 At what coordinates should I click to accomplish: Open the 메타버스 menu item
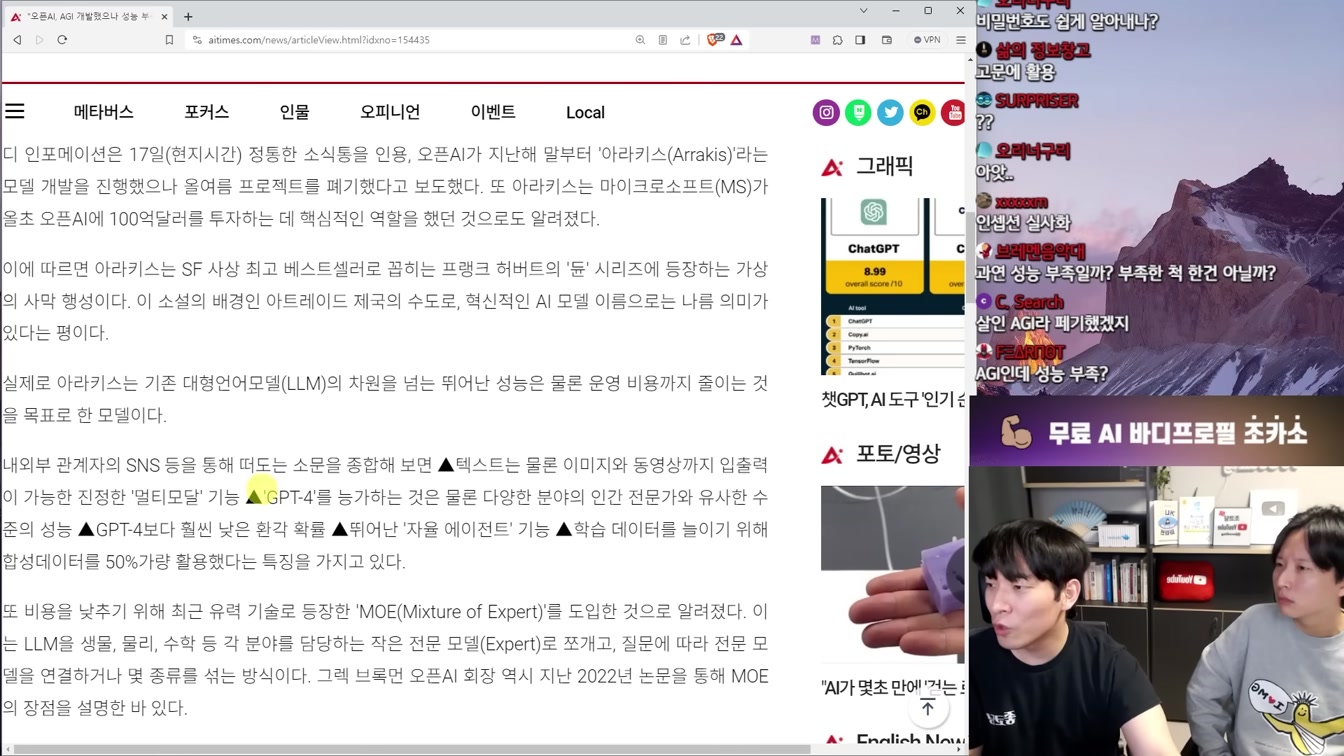(103, 112)
